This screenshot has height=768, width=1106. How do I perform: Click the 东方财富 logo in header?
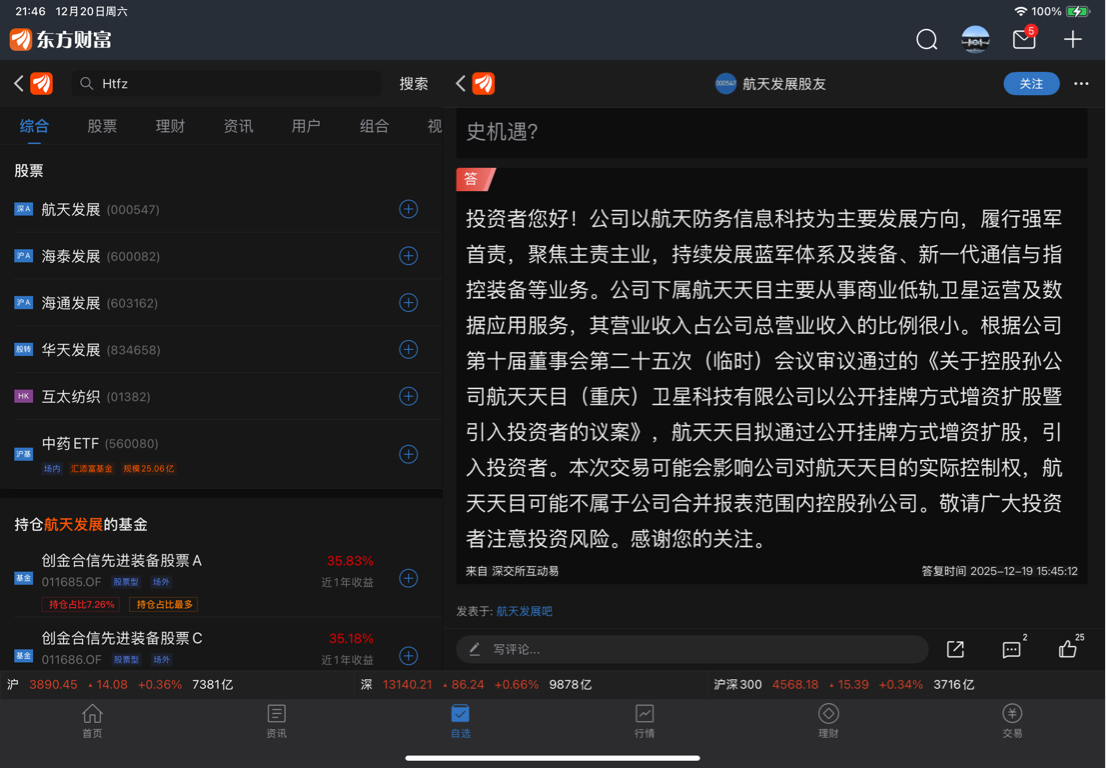point(61,39)
